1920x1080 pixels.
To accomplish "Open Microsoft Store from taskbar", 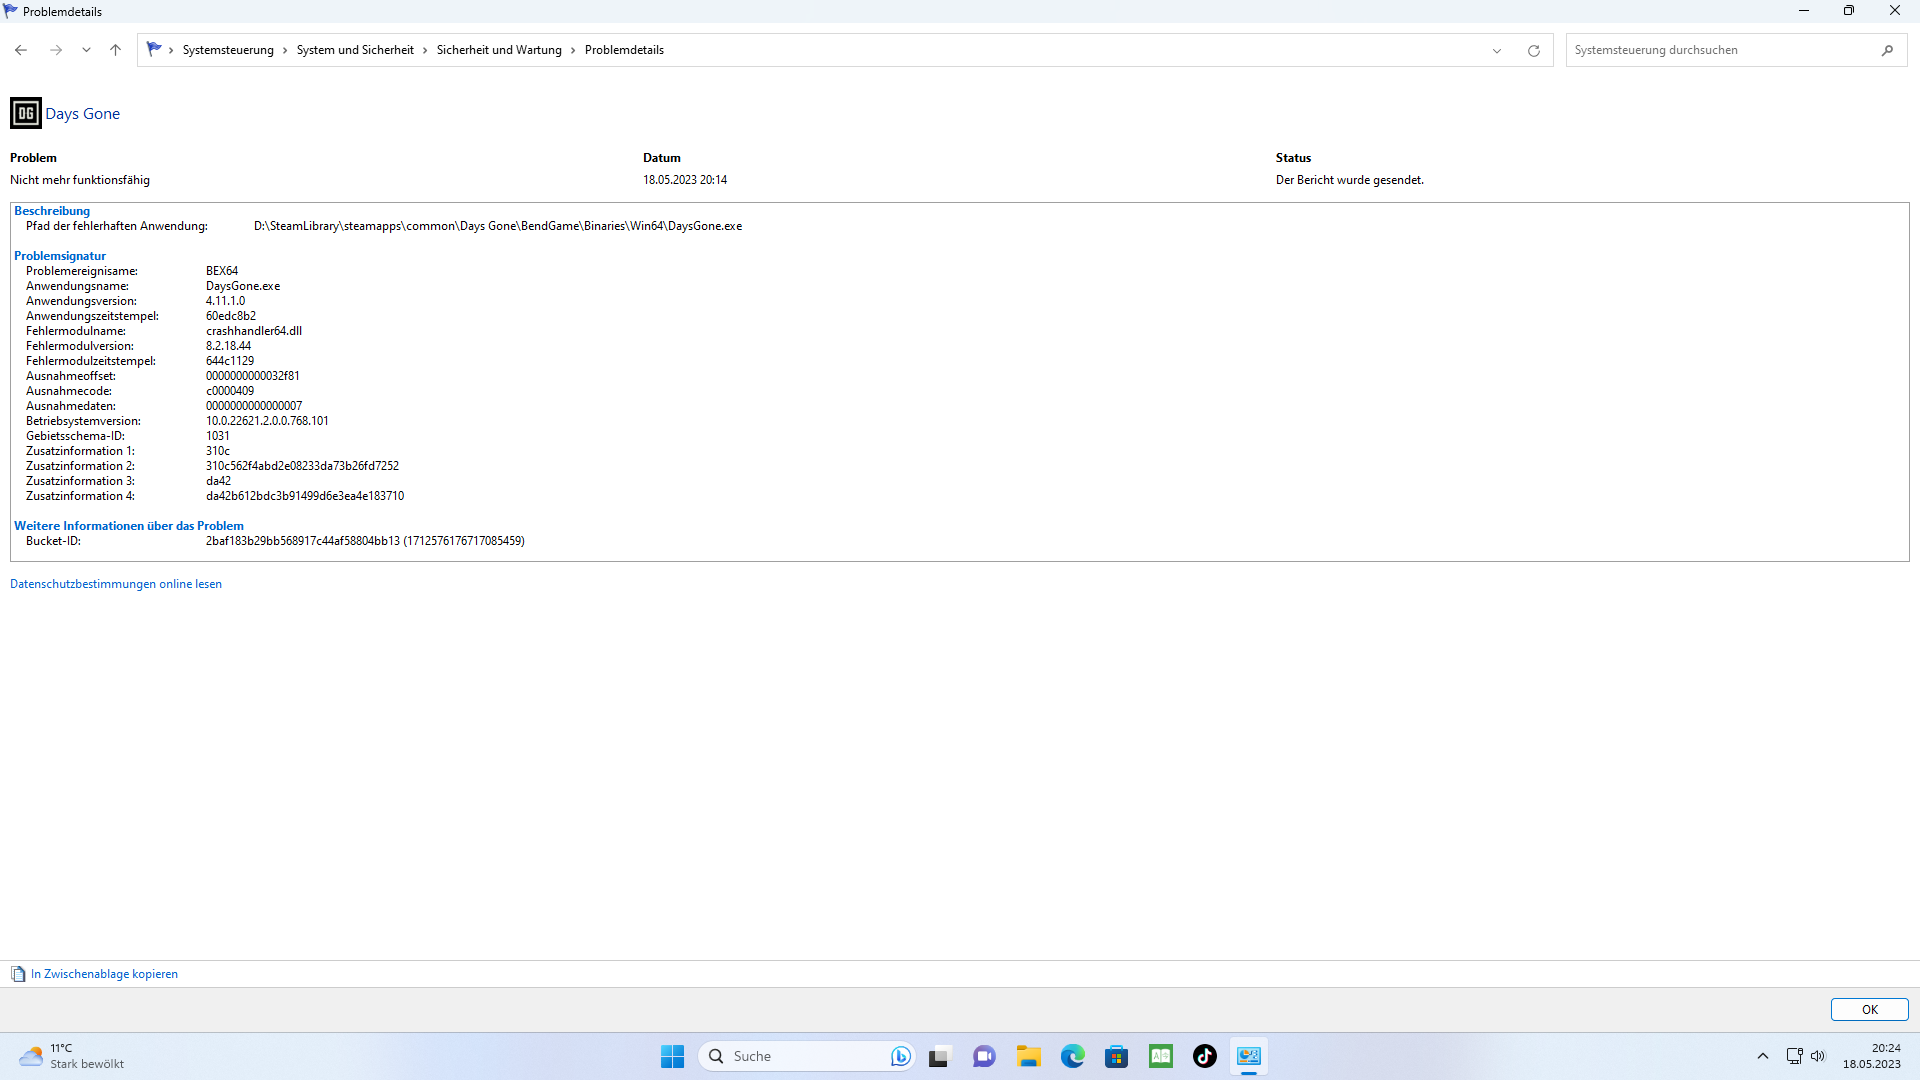I will (1117, 1056).
